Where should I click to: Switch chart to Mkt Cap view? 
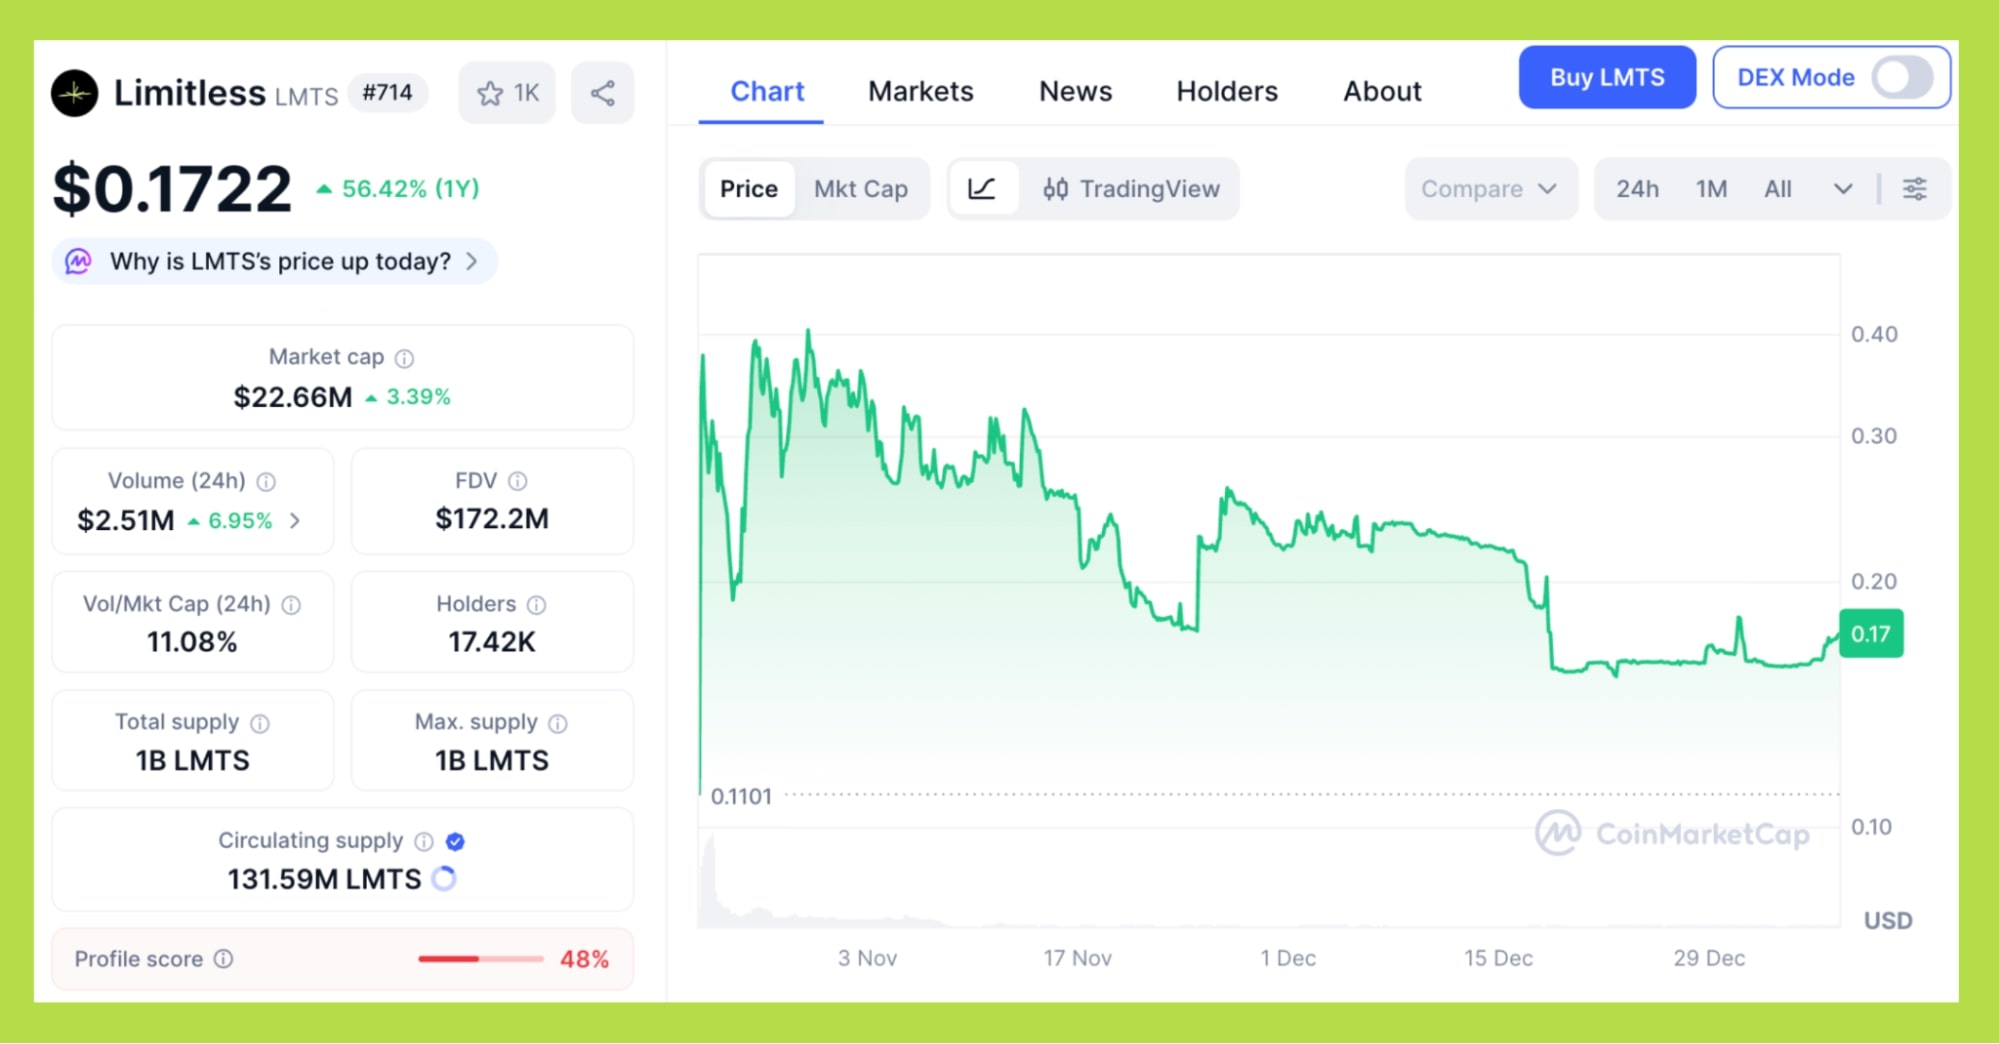click(860, 189)
